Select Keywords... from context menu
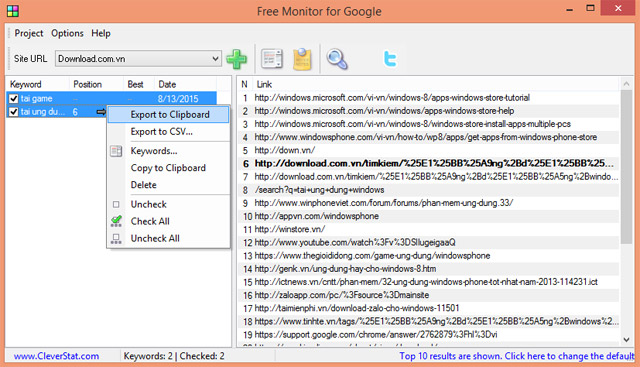Viewport: 640px width, 367px height. 169,151
